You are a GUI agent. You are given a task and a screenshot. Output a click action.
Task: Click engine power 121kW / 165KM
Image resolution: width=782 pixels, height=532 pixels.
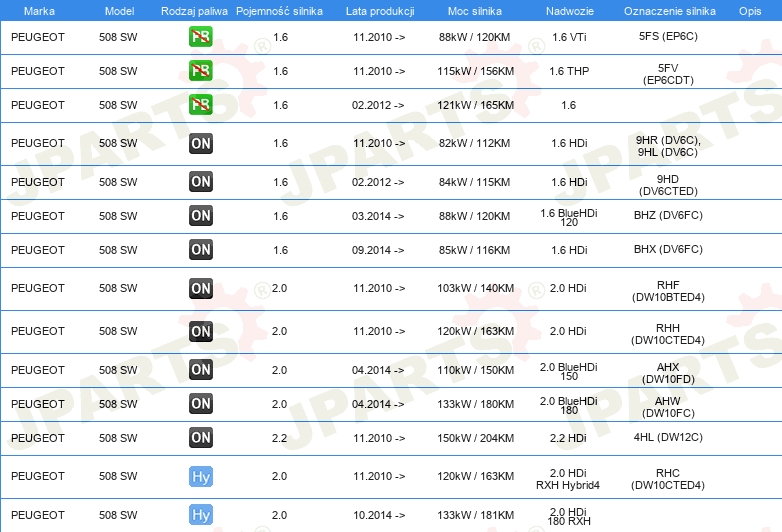(475, 105)
